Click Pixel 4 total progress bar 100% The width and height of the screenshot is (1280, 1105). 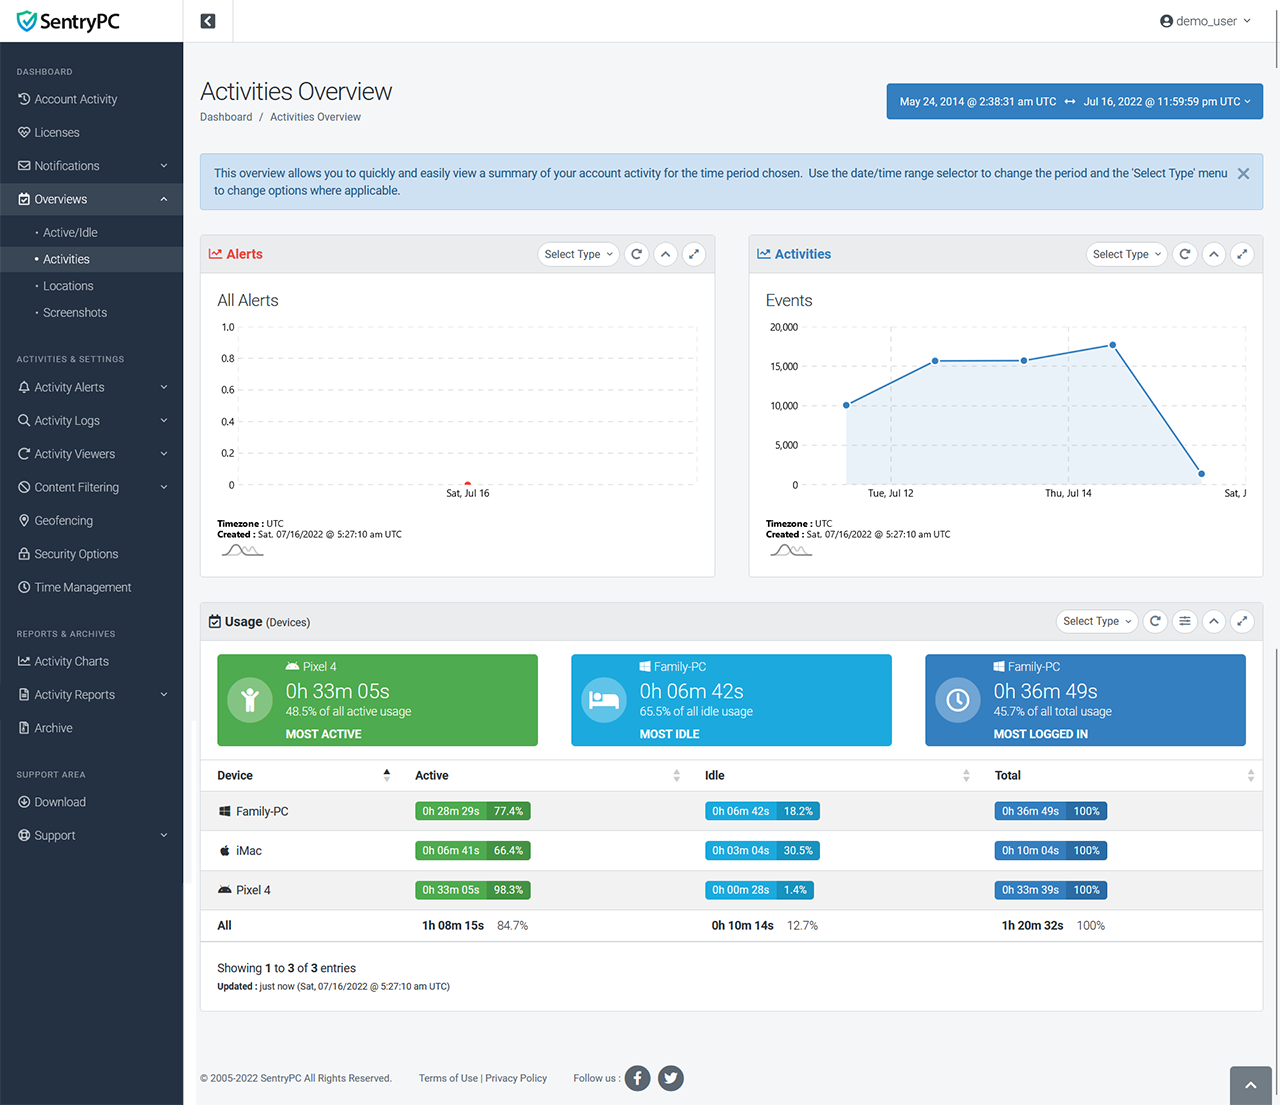coord(1050,890)
